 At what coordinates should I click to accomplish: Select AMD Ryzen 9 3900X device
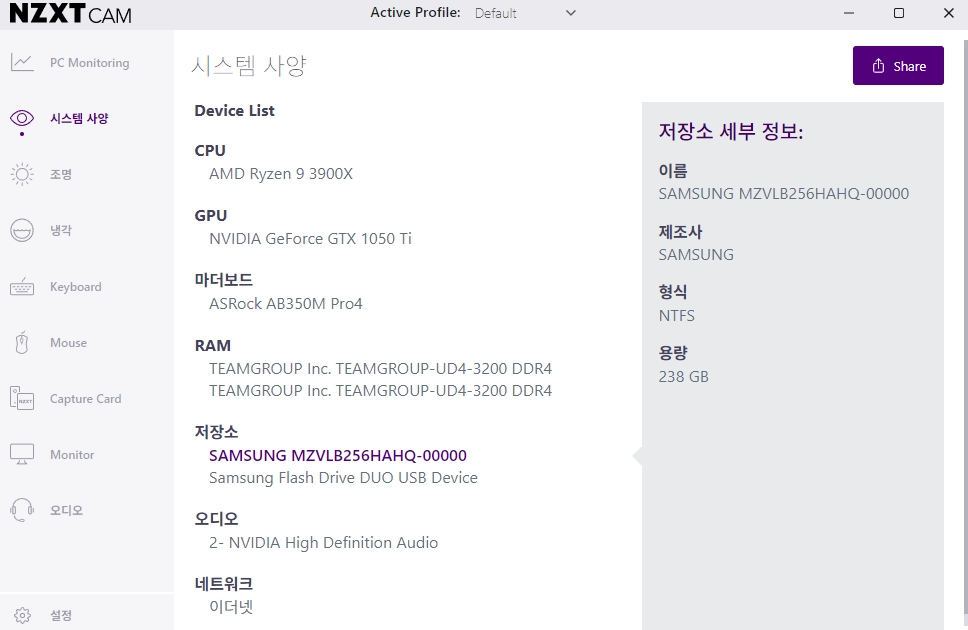coord(281,174)
